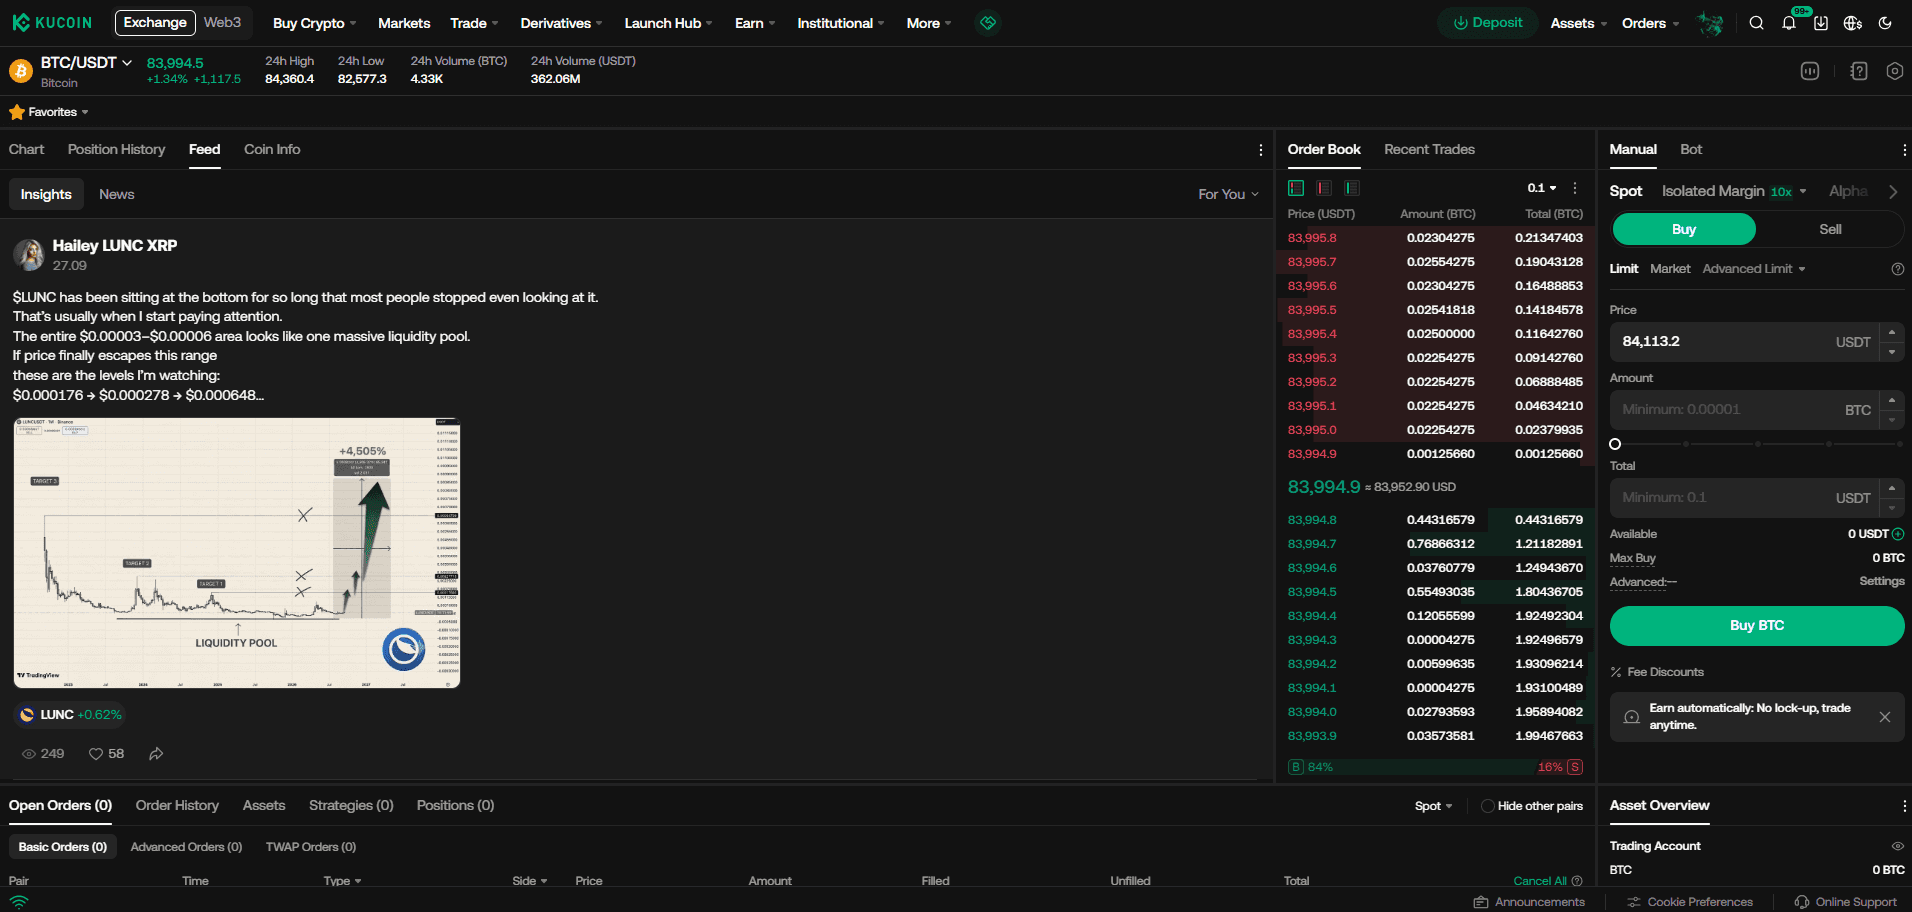
Task: Open Online Support link
Action: coord(1846,902)
